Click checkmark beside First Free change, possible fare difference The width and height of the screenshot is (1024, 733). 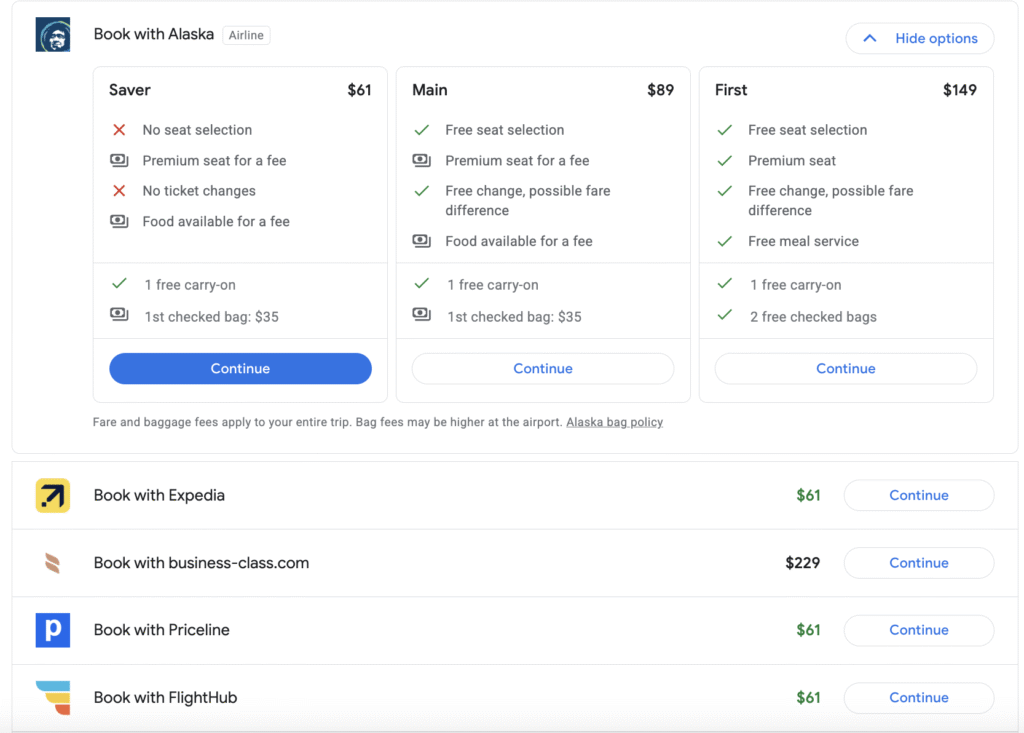[x=725, y=191]
